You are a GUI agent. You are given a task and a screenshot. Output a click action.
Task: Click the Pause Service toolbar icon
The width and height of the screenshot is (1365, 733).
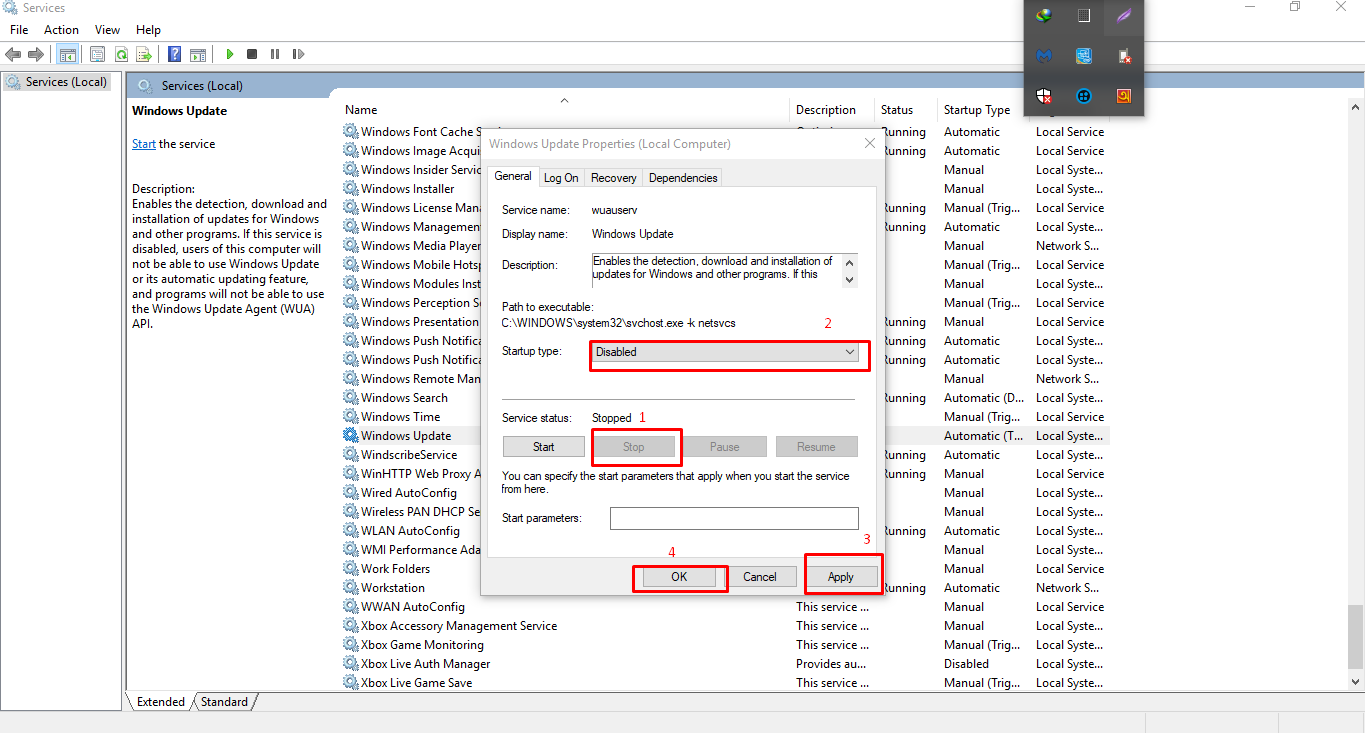tap(274, 54)
